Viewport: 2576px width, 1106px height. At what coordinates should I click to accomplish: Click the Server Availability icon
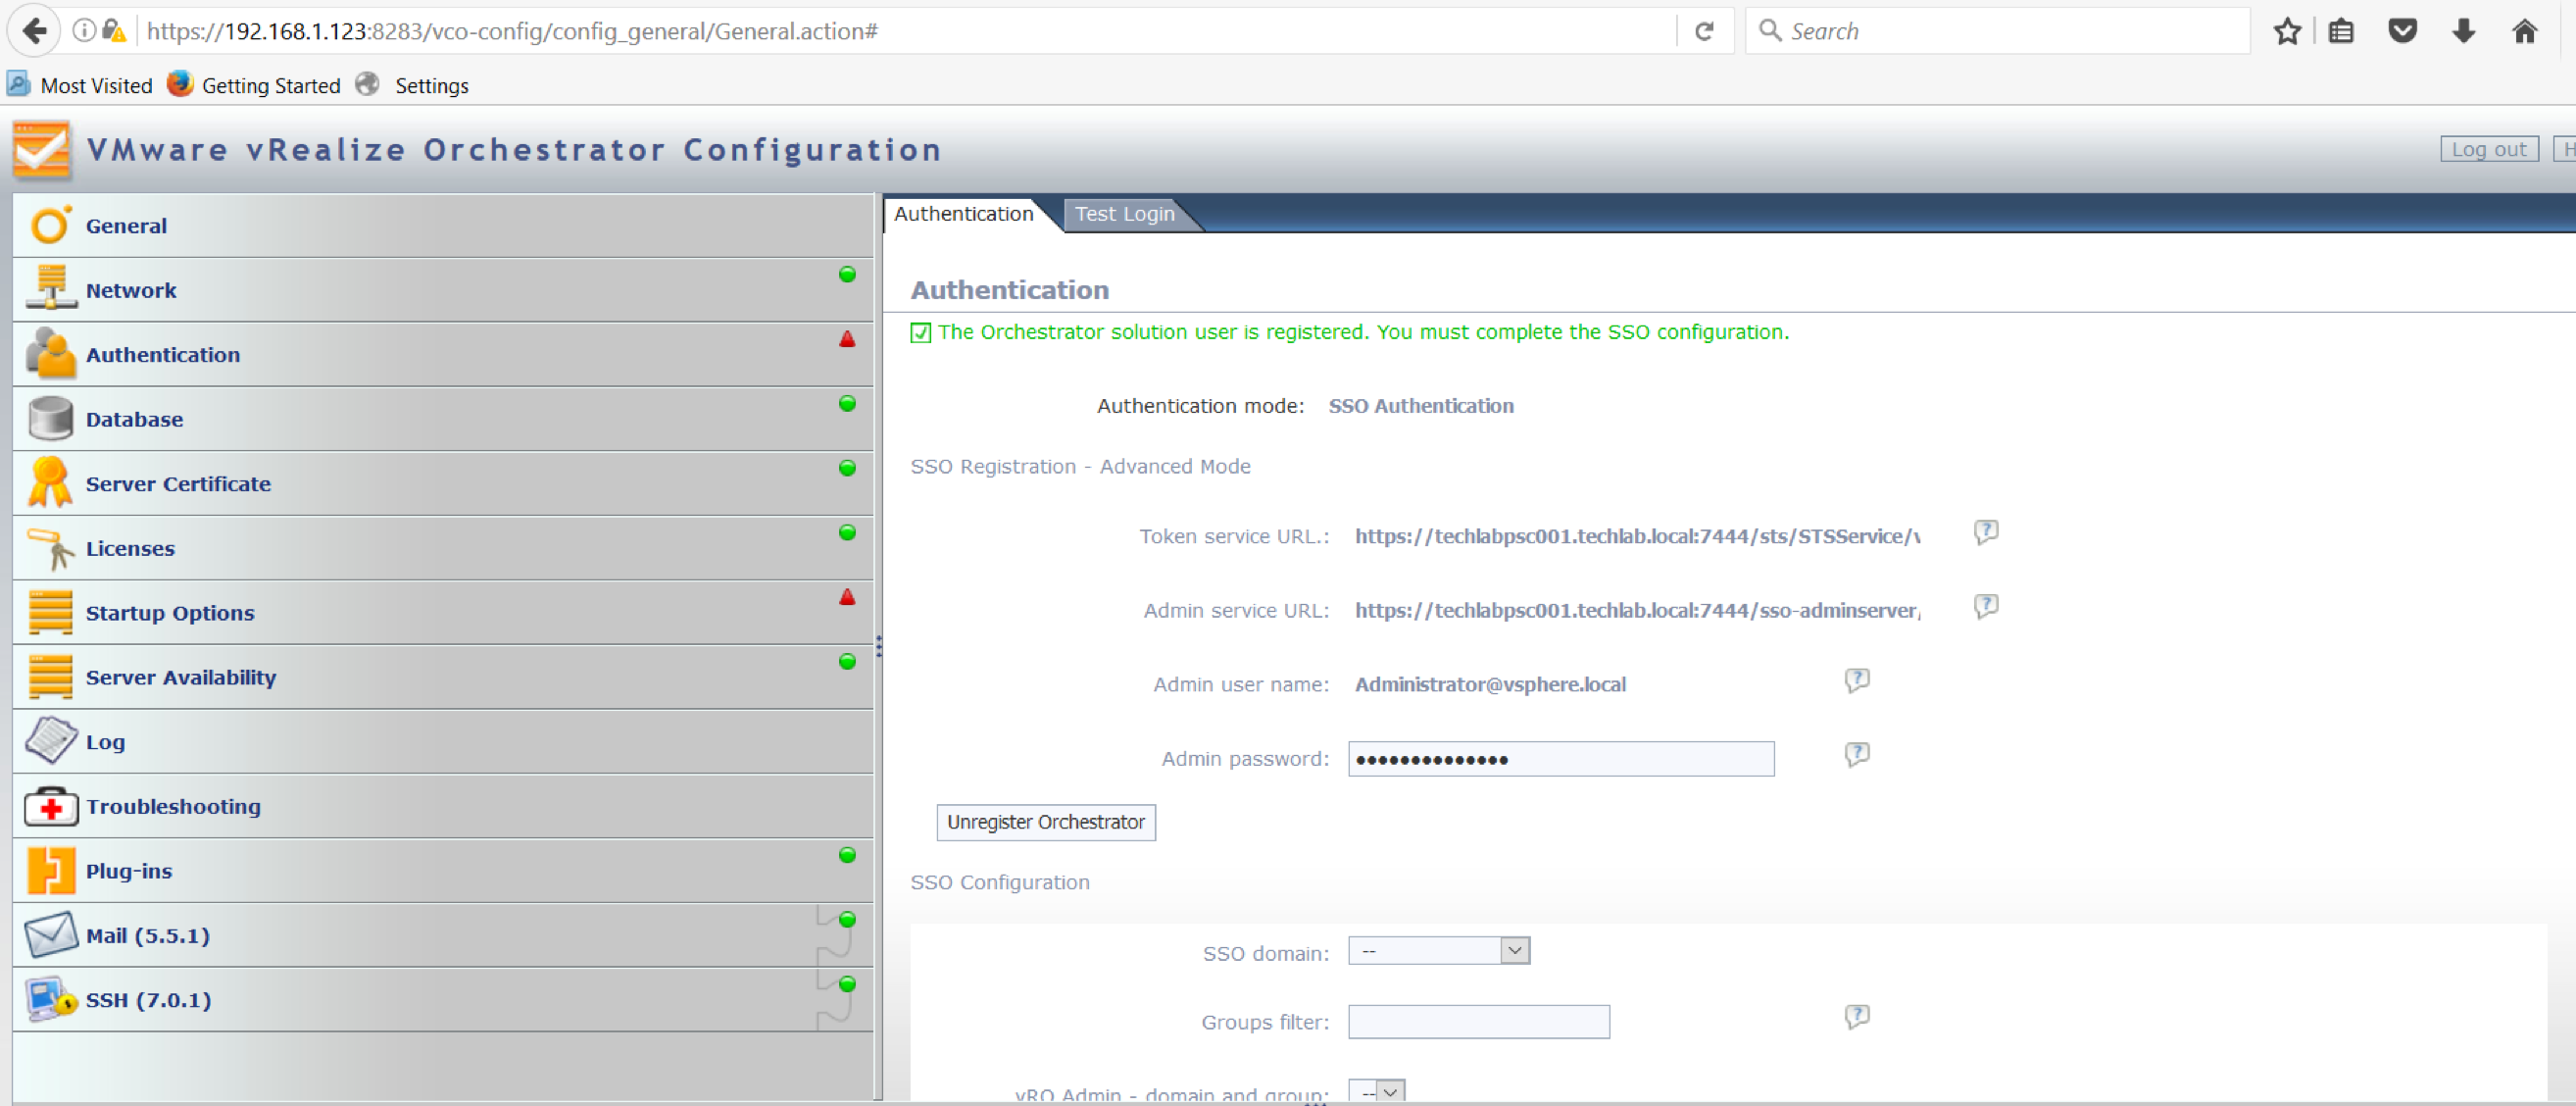pyautogui.click(x=50, y=676)
